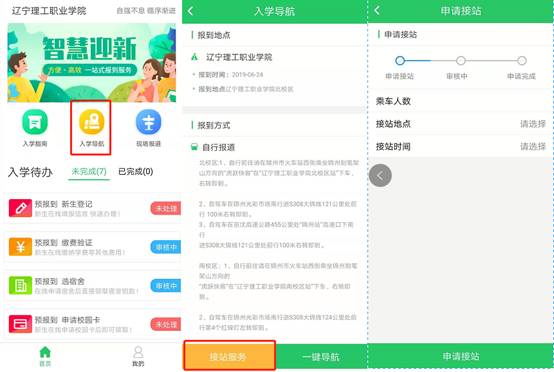Switch to the 已完成(0) tab
554x372 pixels.
pos(136,171)
